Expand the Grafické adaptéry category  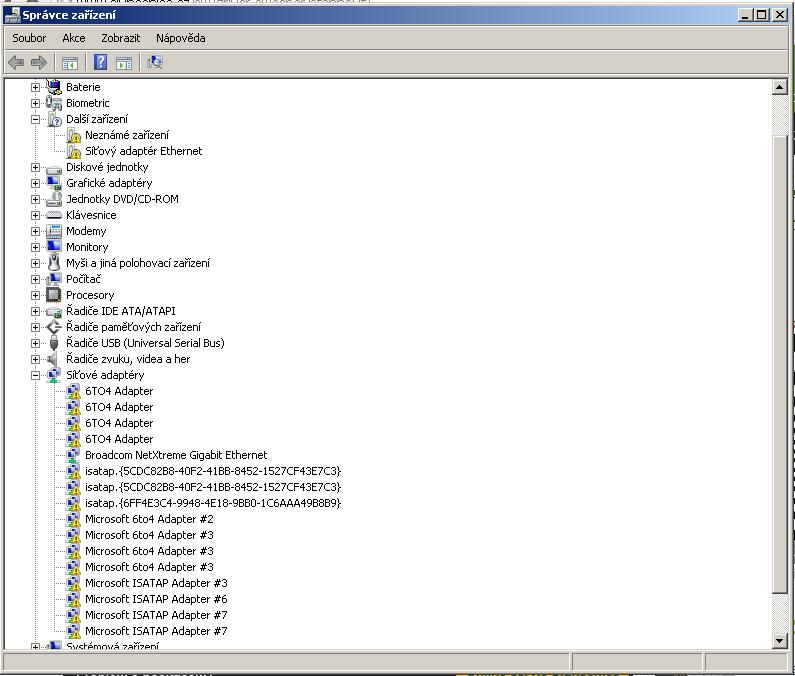point(36,183)
